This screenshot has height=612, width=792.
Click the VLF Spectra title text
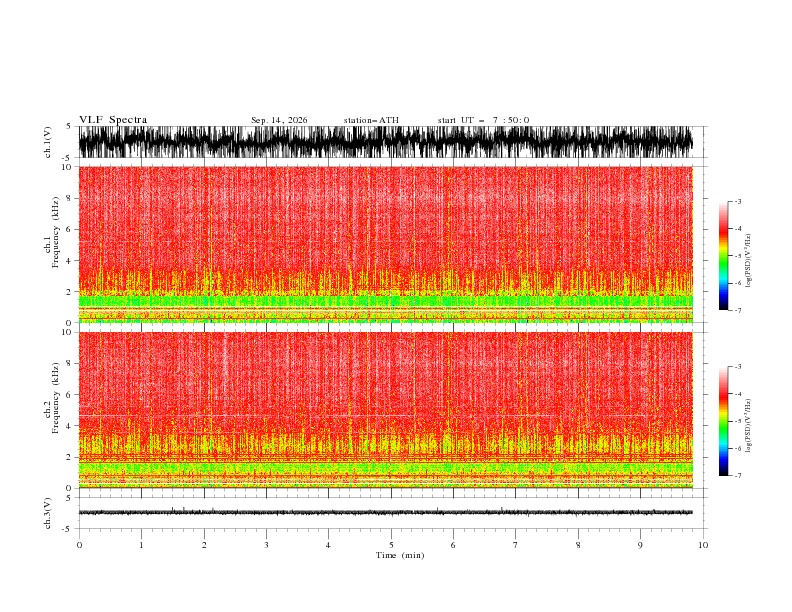point(113,120)
